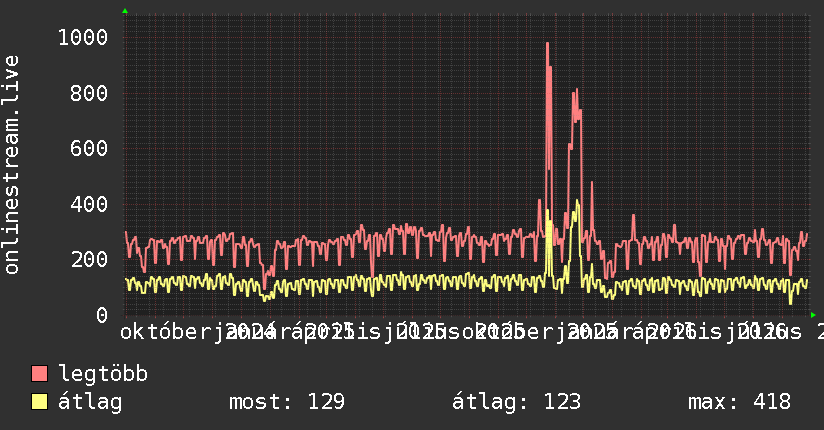Click the max: 418 statistic

tap(739, 402)
